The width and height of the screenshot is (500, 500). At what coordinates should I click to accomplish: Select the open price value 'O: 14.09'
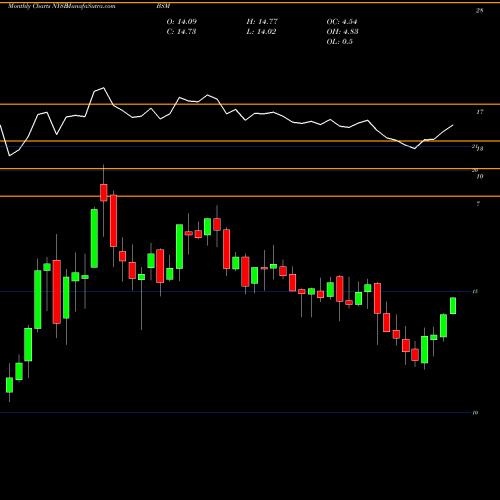point(182,22)
